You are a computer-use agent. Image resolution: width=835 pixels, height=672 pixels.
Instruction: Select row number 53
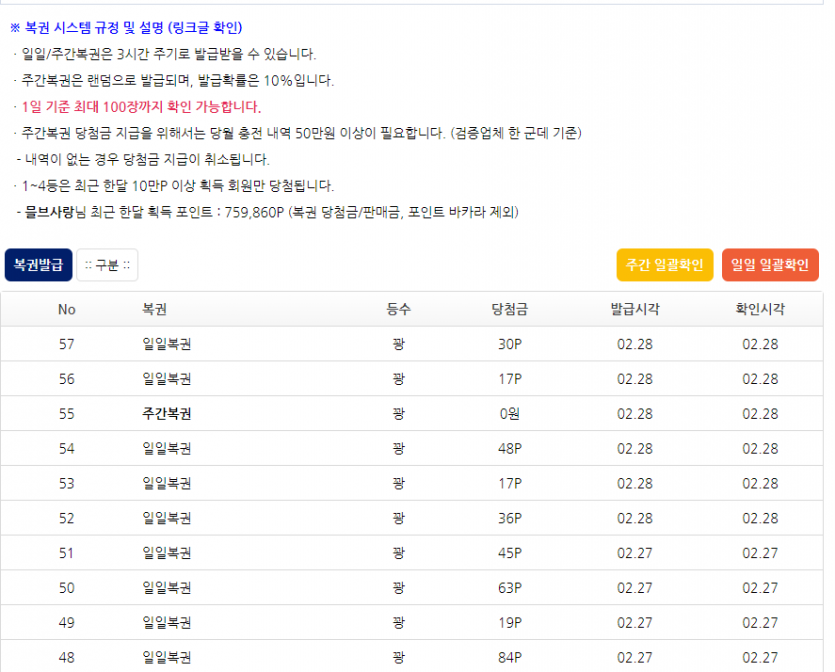pyautogui.click(x=67, y=483)
